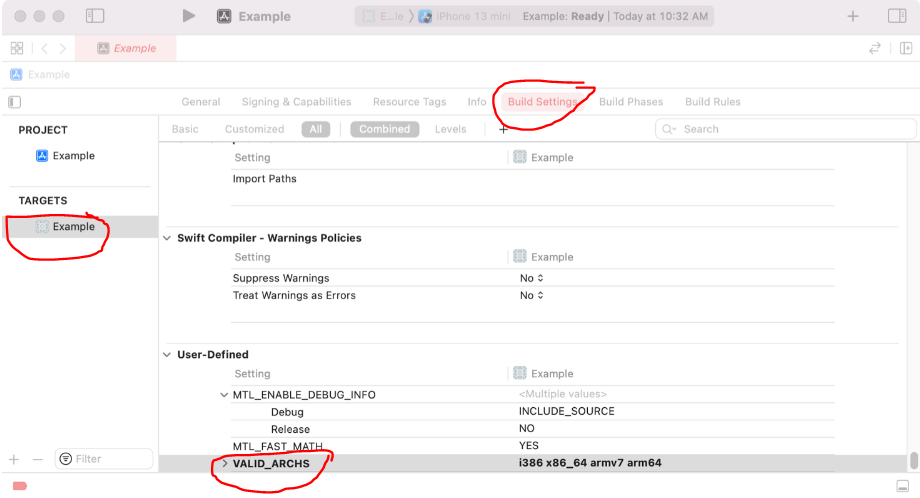Show Basic build settings
920x498 pixels.
185,129
